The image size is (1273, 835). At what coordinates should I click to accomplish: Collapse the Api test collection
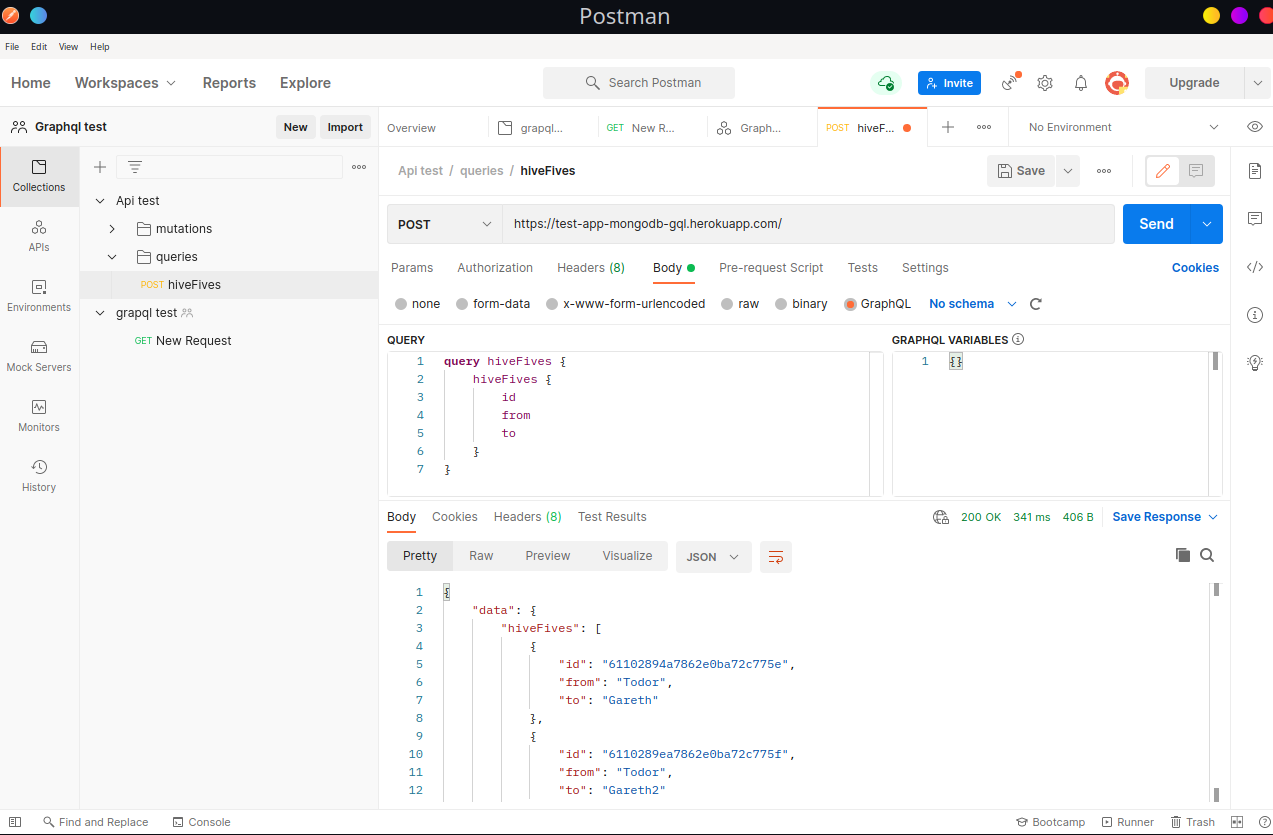[100, 201]
